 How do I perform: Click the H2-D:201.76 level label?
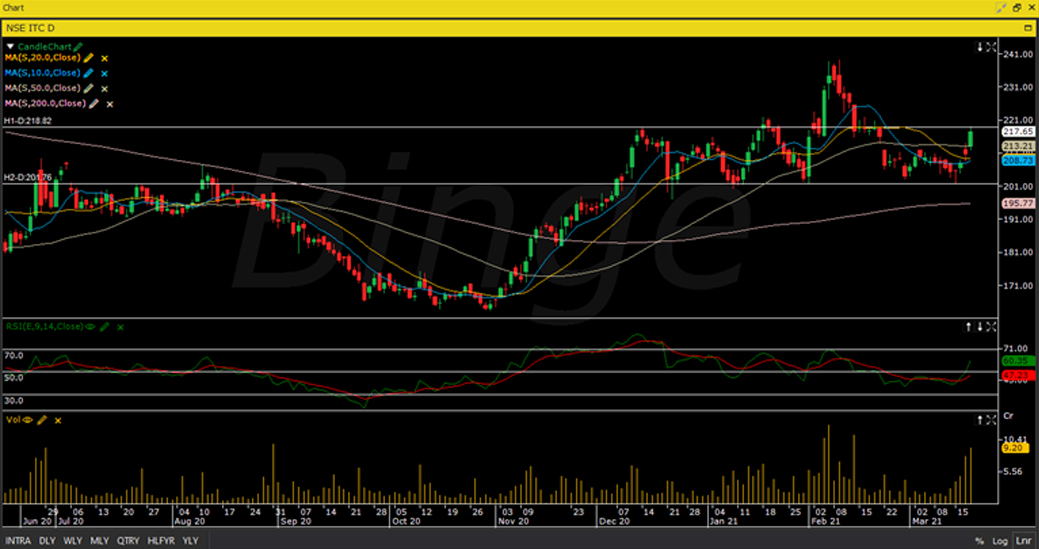coord(28,177)
